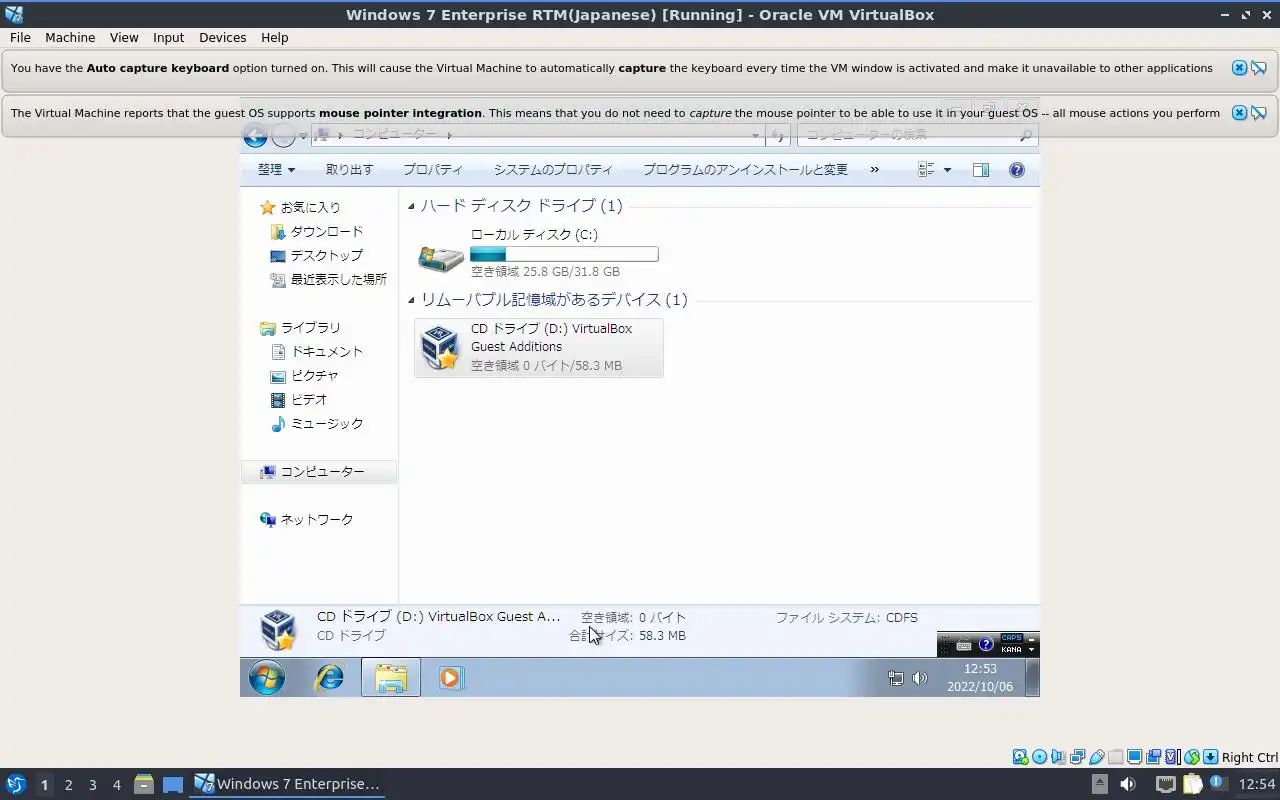1280x800 pixels.
Task: Select お気に入り in the navigation pane
Action: coord(300,207)
